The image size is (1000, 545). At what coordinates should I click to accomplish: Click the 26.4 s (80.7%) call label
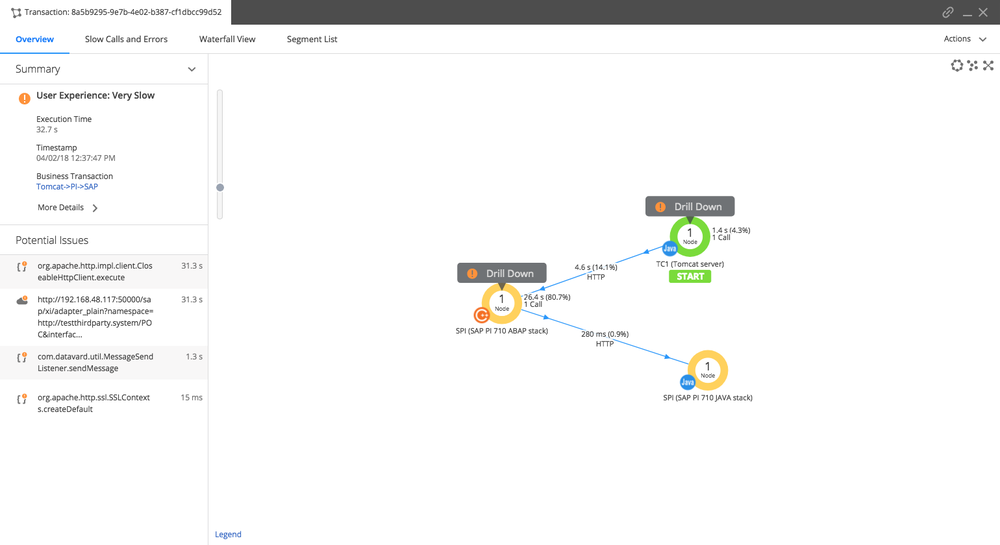pos(547,301)
